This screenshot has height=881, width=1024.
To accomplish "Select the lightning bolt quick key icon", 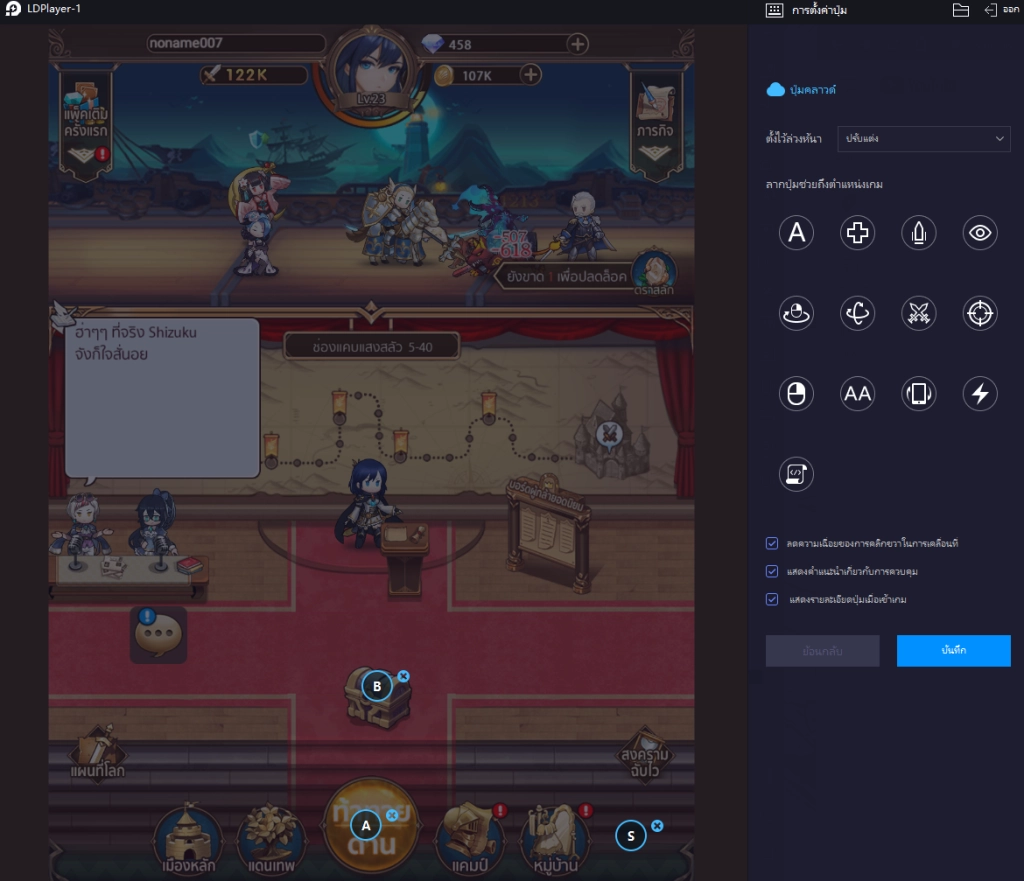I will [x=980, y=393].
